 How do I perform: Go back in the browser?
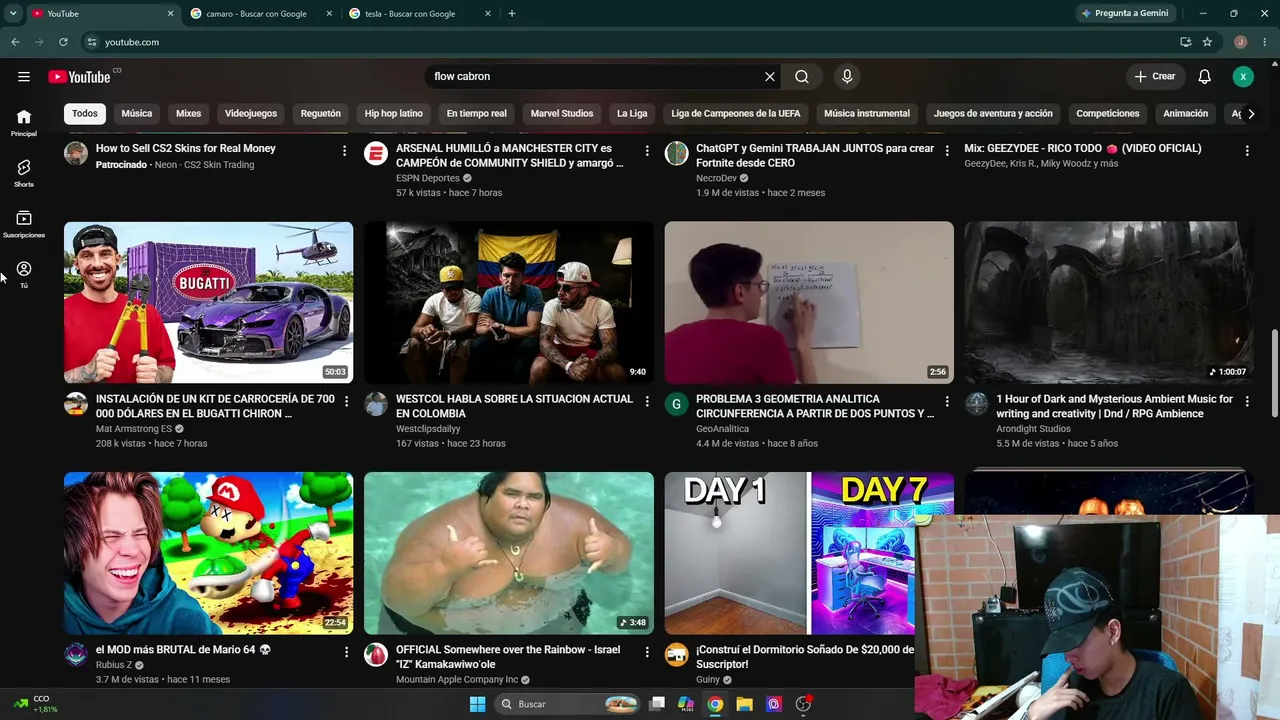(x=15, y=42)
